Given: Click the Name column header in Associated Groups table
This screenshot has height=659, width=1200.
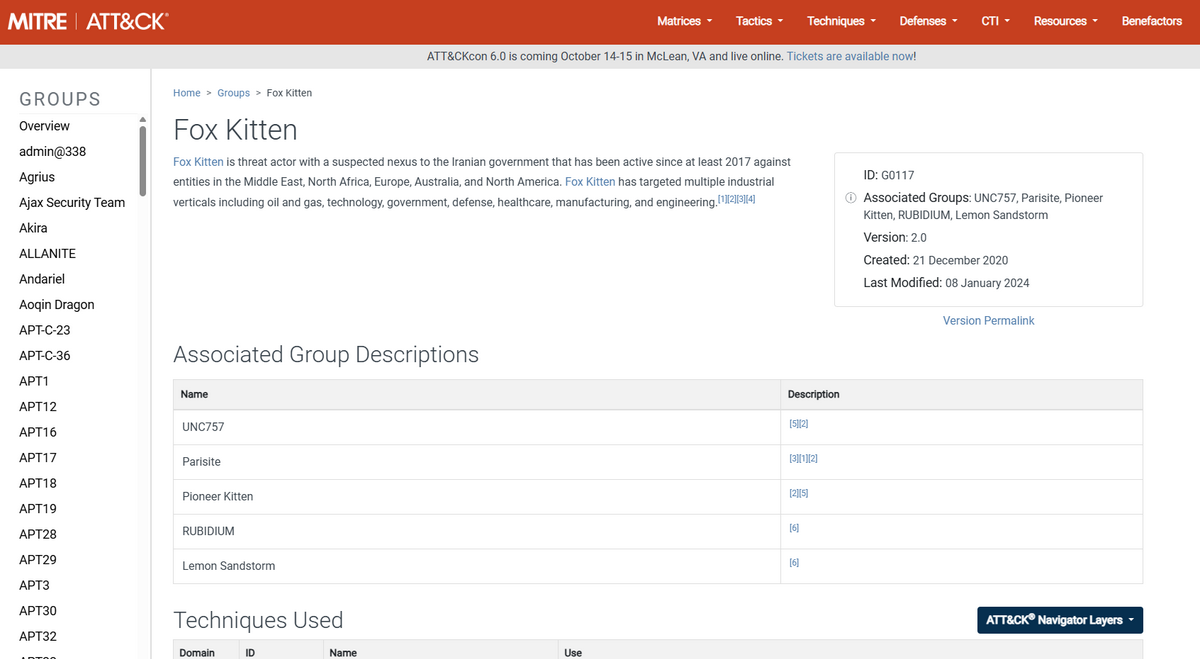Looking at the screenshot, I should click(x=476, y=394).
